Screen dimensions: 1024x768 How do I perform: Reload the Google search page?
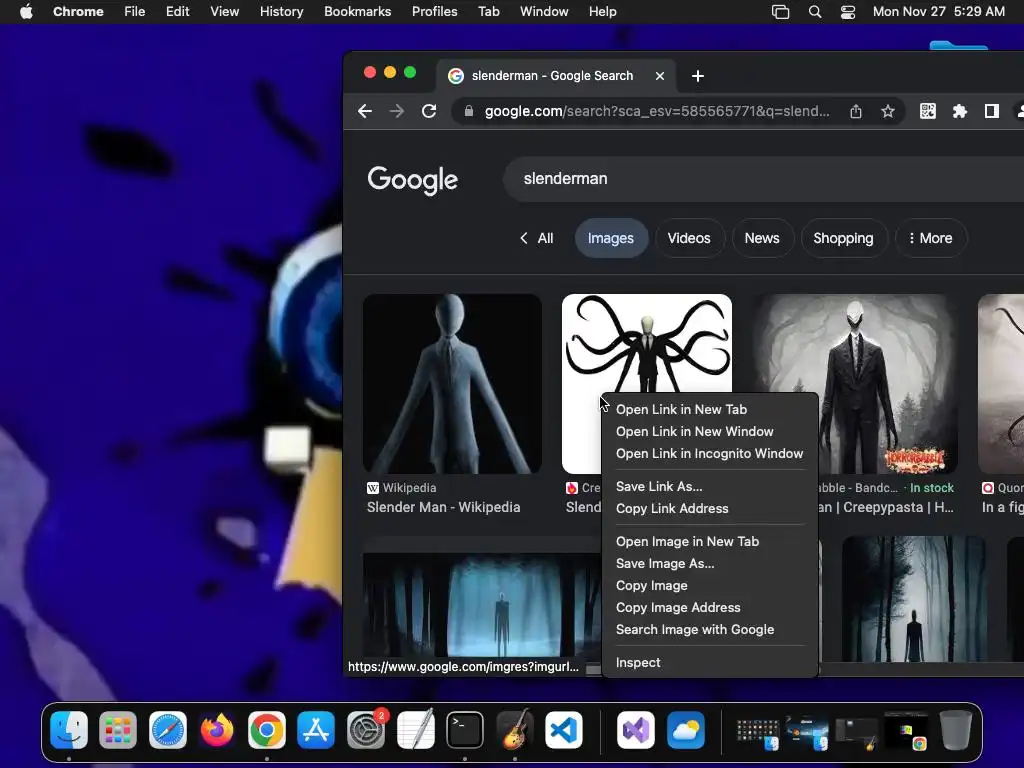428,112
